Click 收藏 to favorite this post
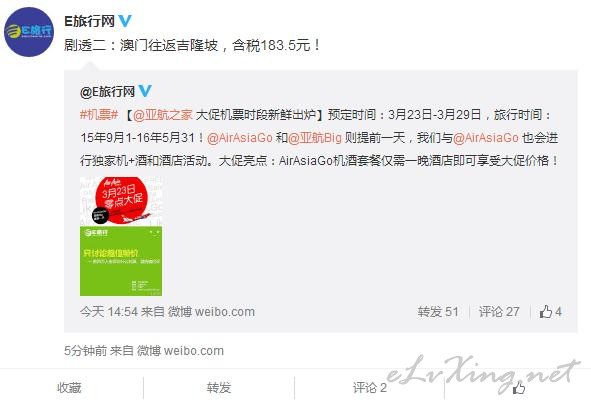Viewport: 591px width, 407px height. (69, 387)
